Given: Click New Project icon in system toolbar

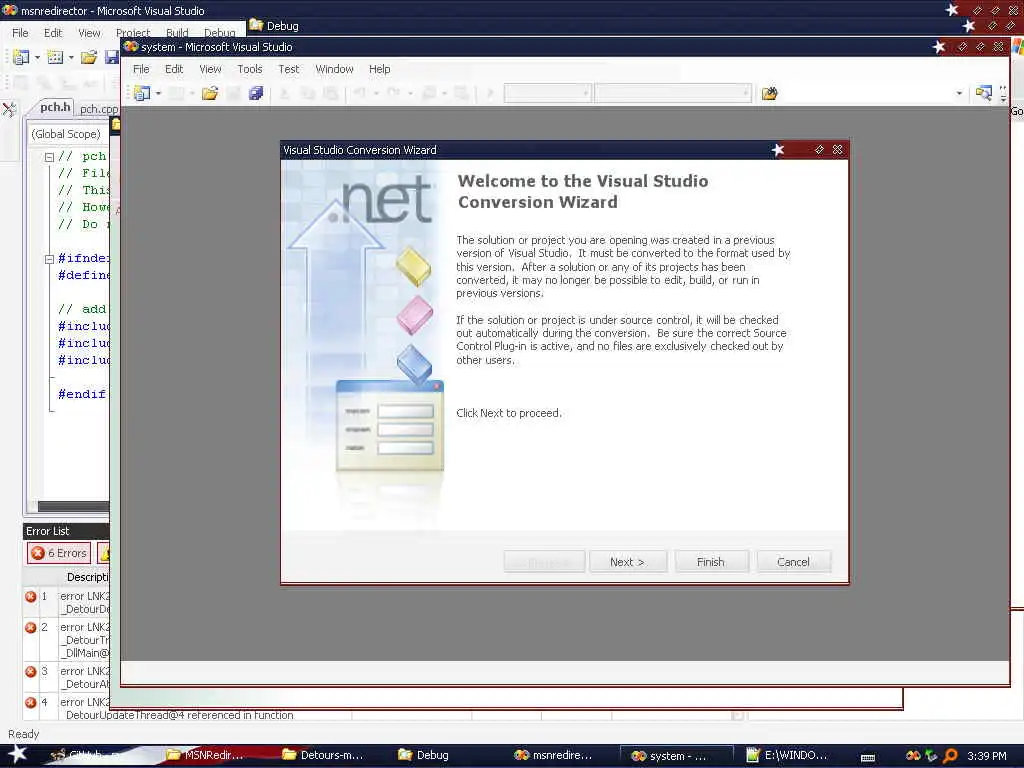Looking at the screenshot, I should (x=142, y=93).
